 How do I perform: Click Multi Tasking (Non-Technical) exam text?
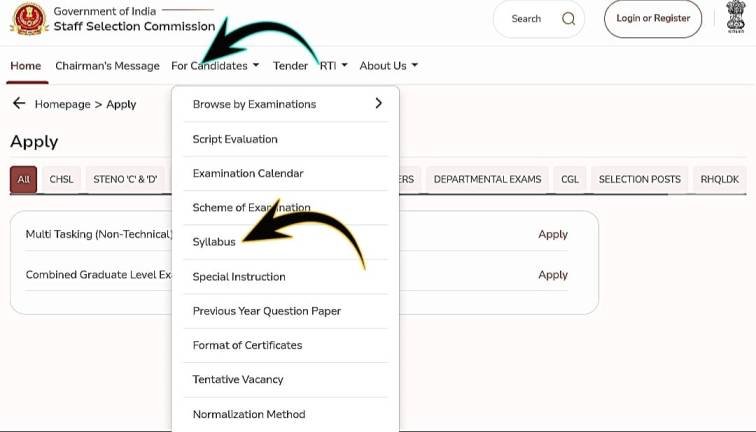[x=99, y=234]
